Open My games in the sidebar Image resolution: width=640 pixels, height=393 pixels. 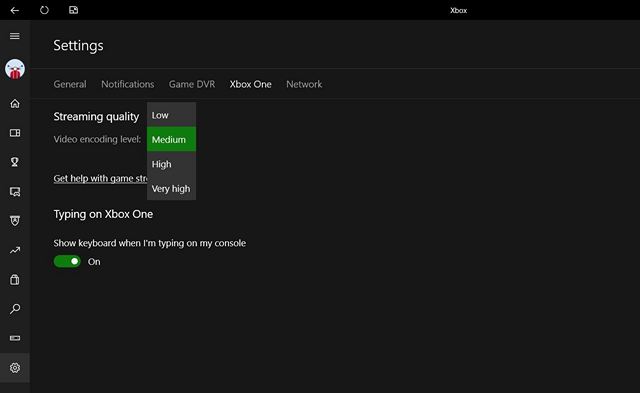(x=15, y=133)
